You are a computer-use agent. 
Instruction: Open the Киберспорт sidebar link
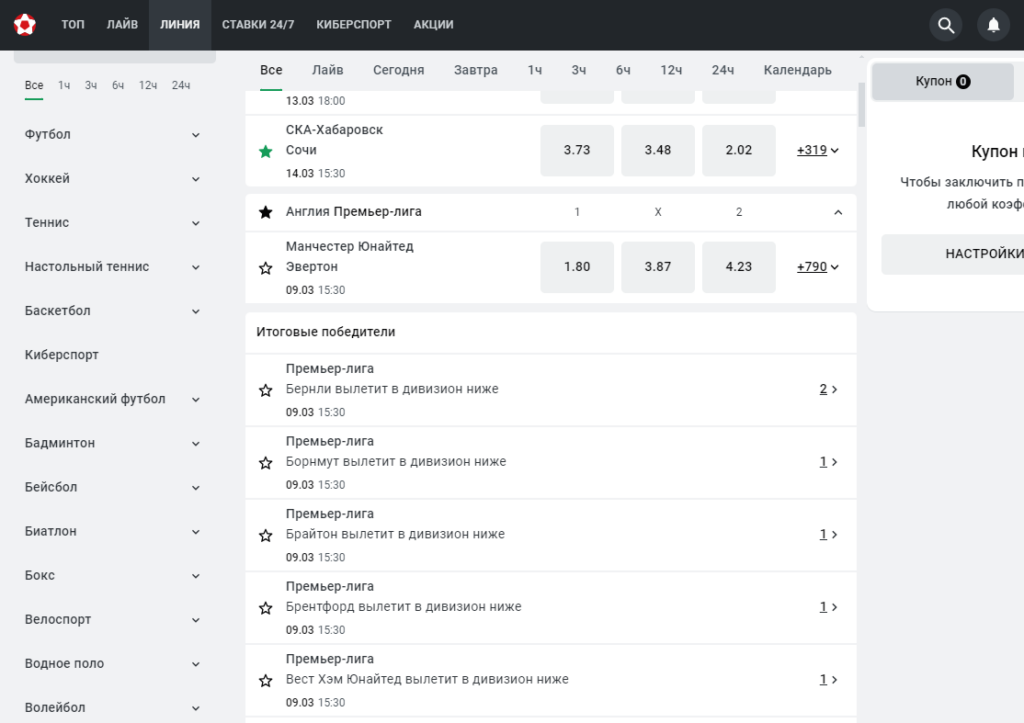[x=61, y=355]
